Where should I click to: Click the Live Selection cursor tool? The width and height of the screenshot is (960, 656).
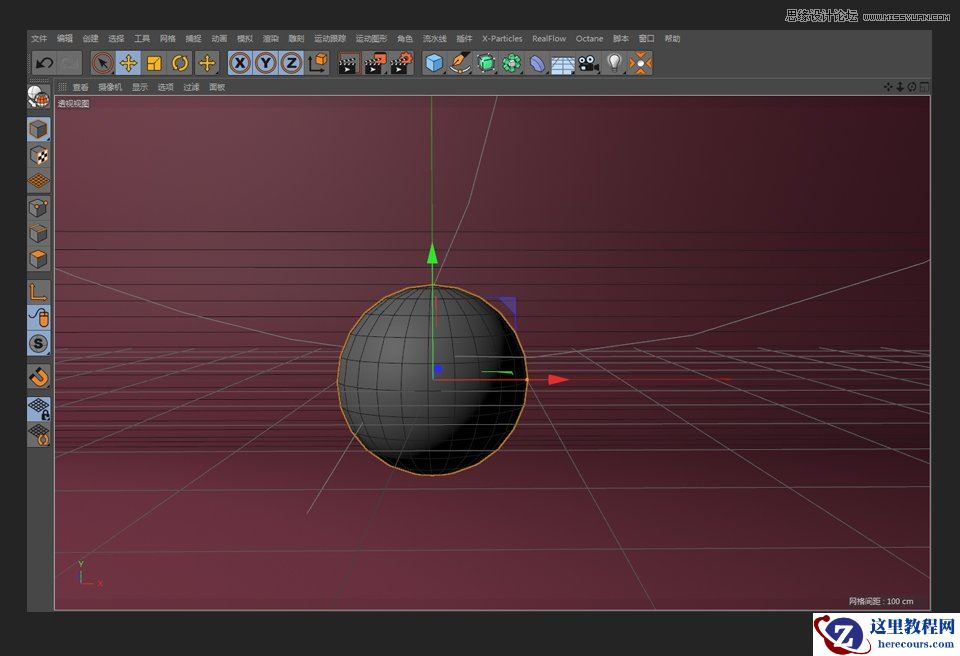coord(102,63)
